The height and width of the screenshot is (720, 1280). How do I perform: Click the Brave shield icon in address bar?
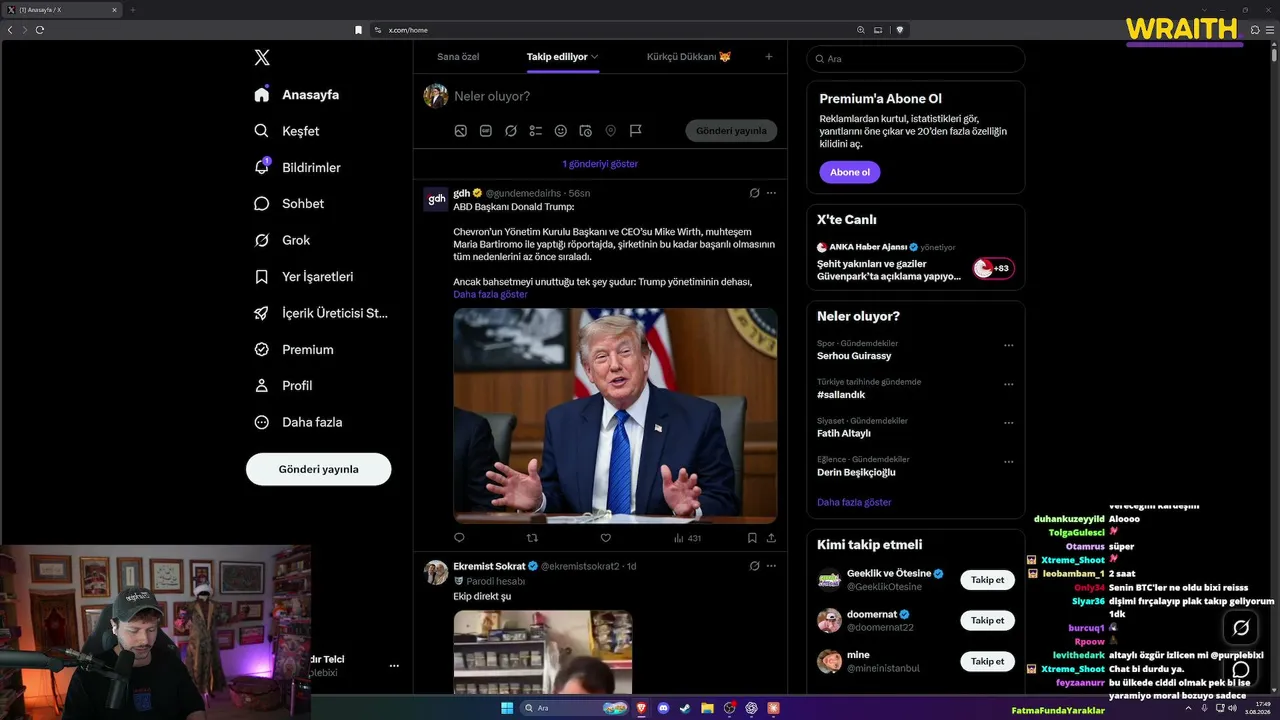(x=900, y=30)
